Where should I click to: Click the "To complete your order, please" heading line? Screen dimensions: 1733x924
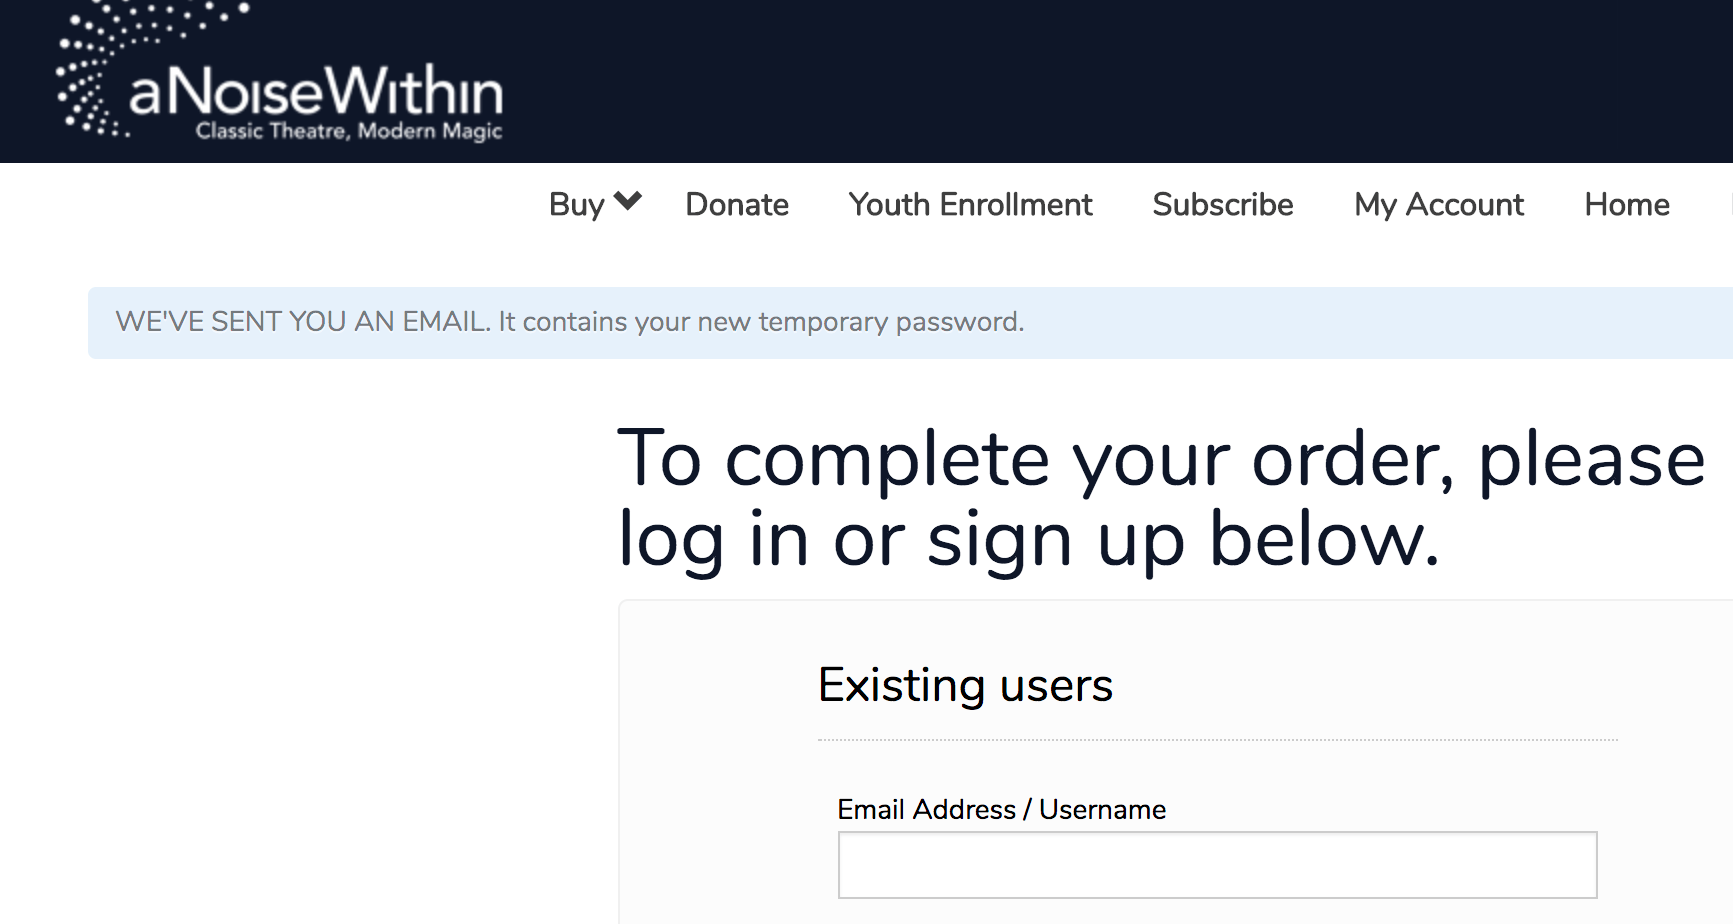click(x=1160, y=460)
